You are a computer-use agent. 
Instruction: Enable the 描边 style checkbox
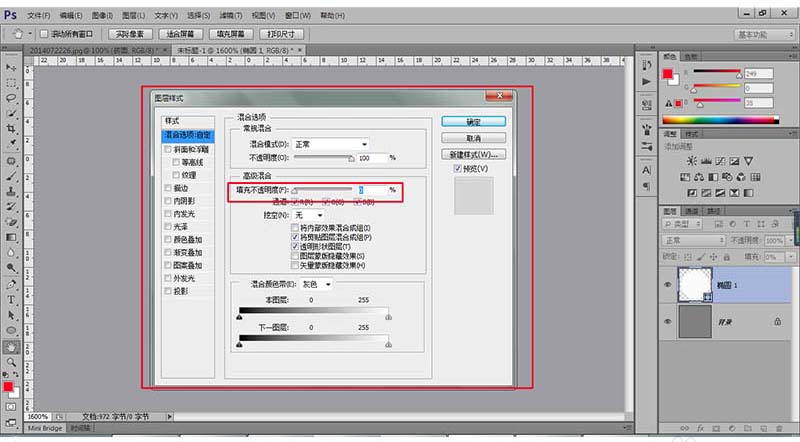(x=168, y=188)
